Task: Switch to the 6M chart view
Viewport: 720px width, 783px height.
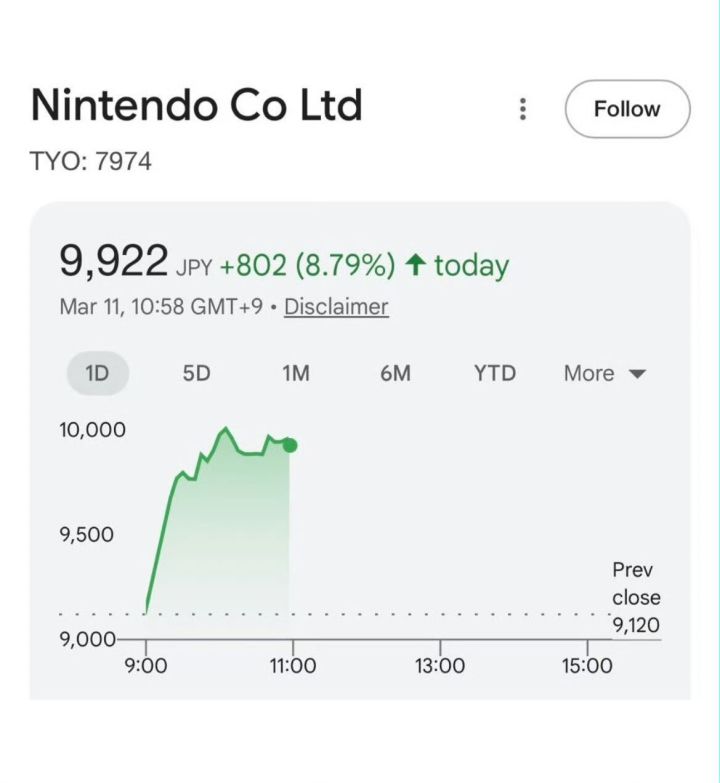Action: click(x=395, y=373)
